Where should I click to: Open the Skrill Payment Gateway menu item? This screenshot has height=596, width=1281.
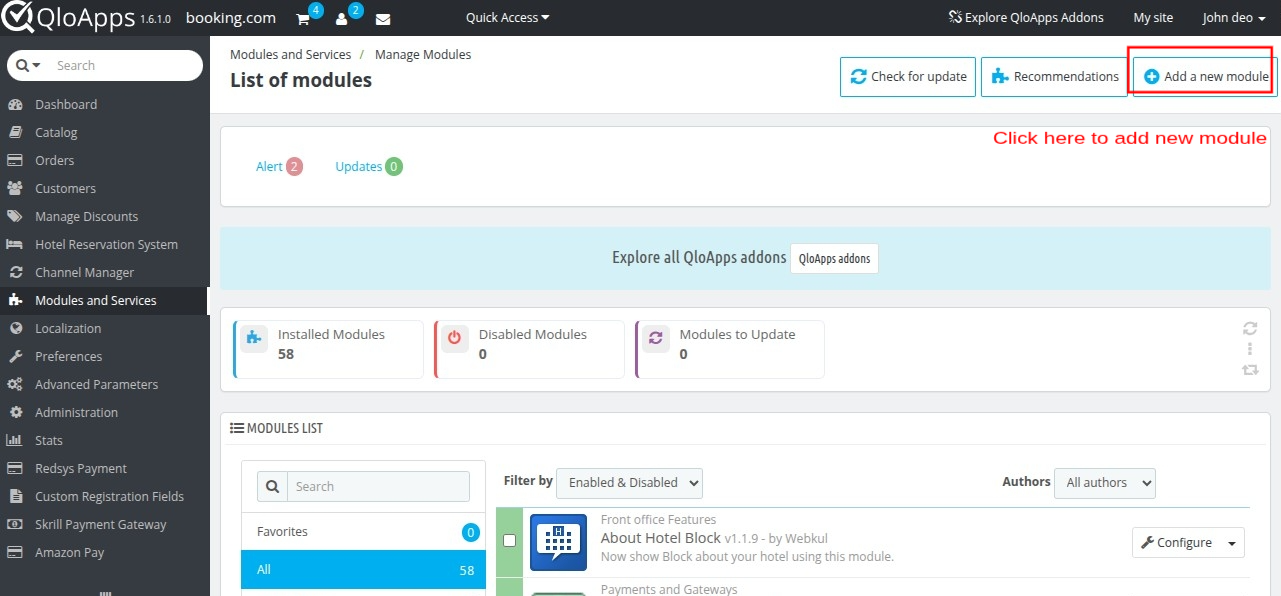pyautogui.click(x=105, y=524)
